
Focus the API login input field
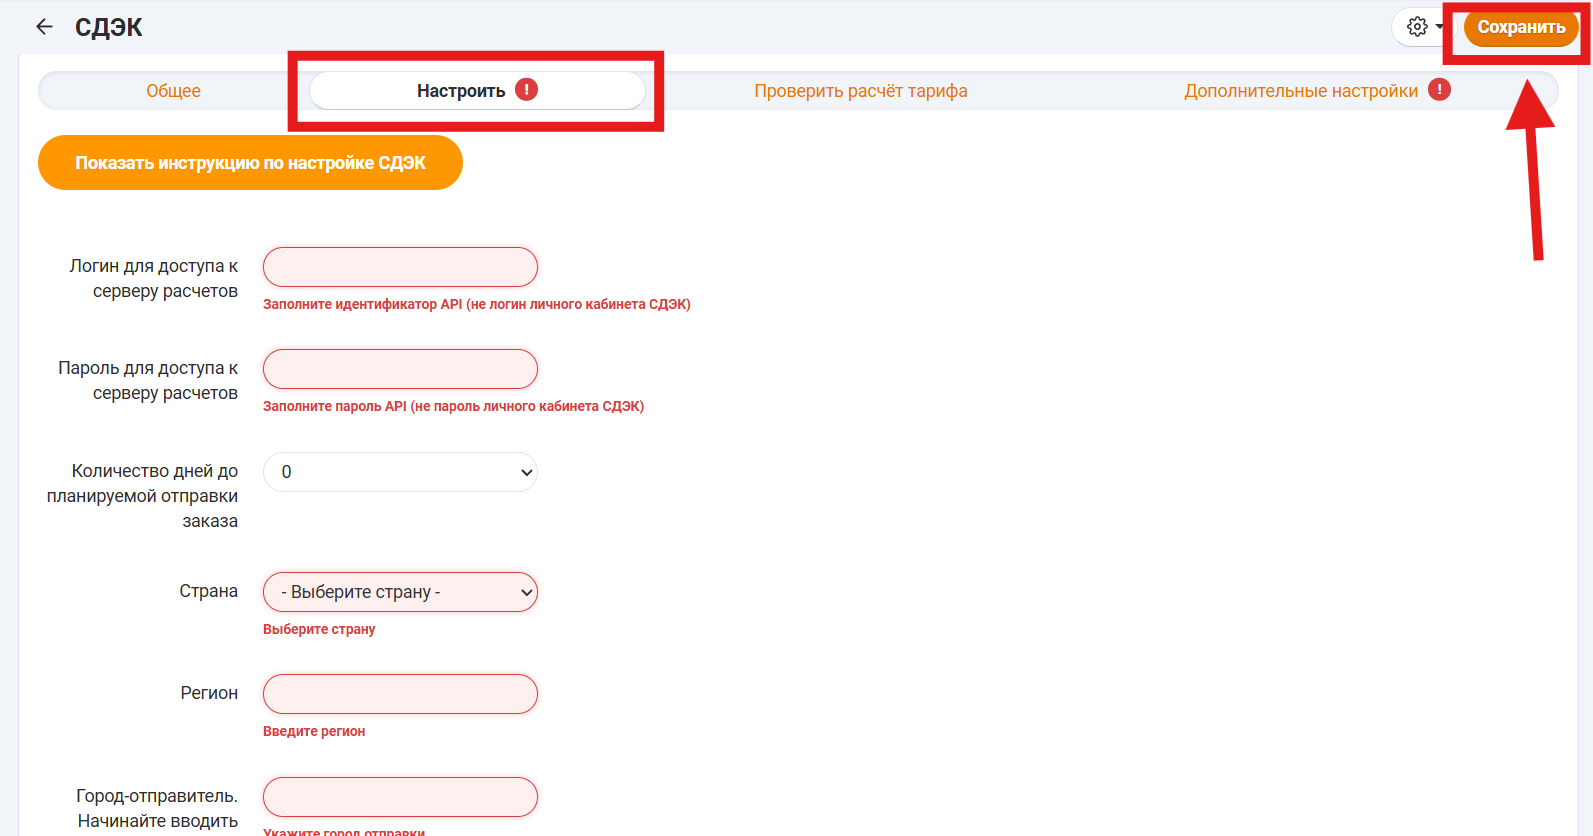coord(400,267)
